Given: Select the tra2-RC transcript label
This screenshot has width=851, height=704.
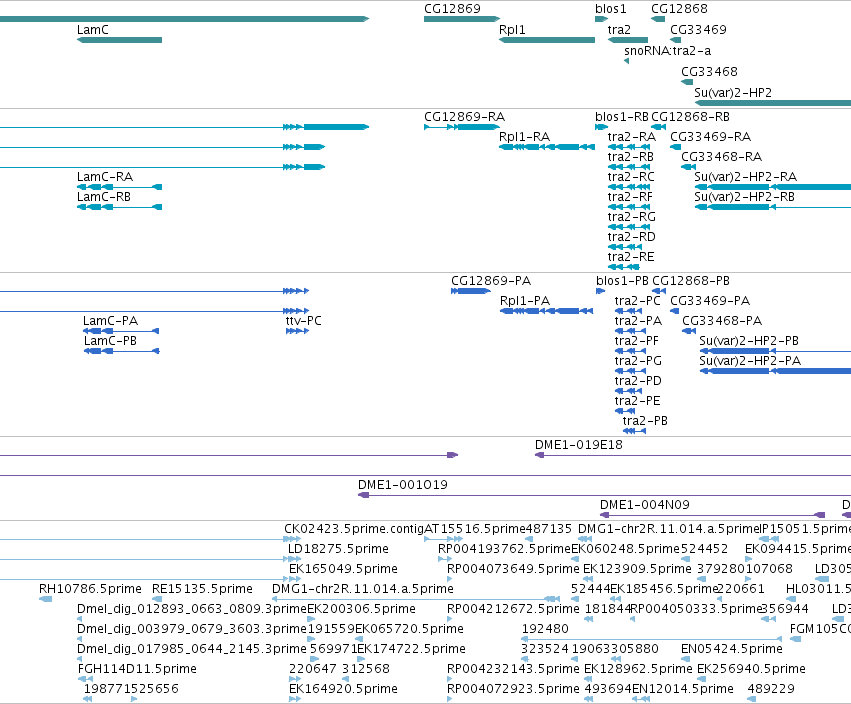Looking at the screenshot, I should (x=631, y=177).
